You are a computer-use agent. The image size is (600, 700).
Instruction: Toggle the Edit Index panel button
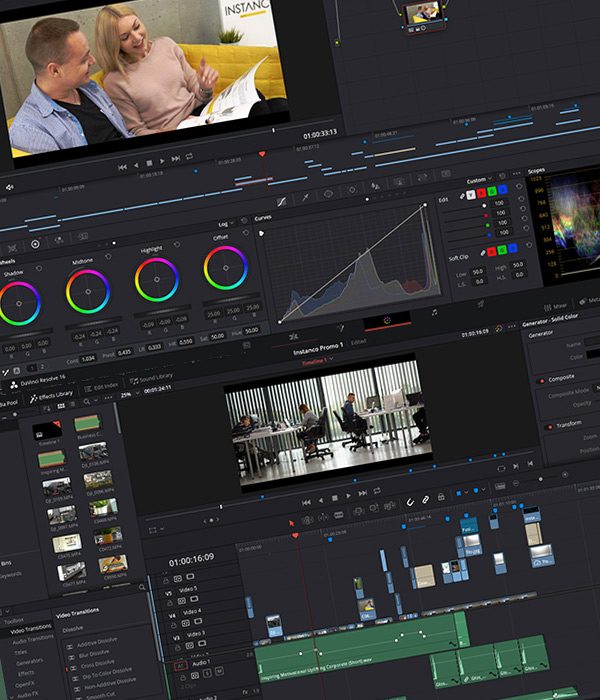click(x=102, y=387)
